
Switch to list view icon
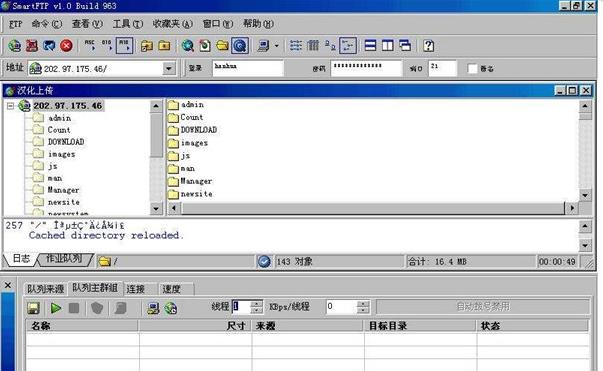tap(295, 46)
